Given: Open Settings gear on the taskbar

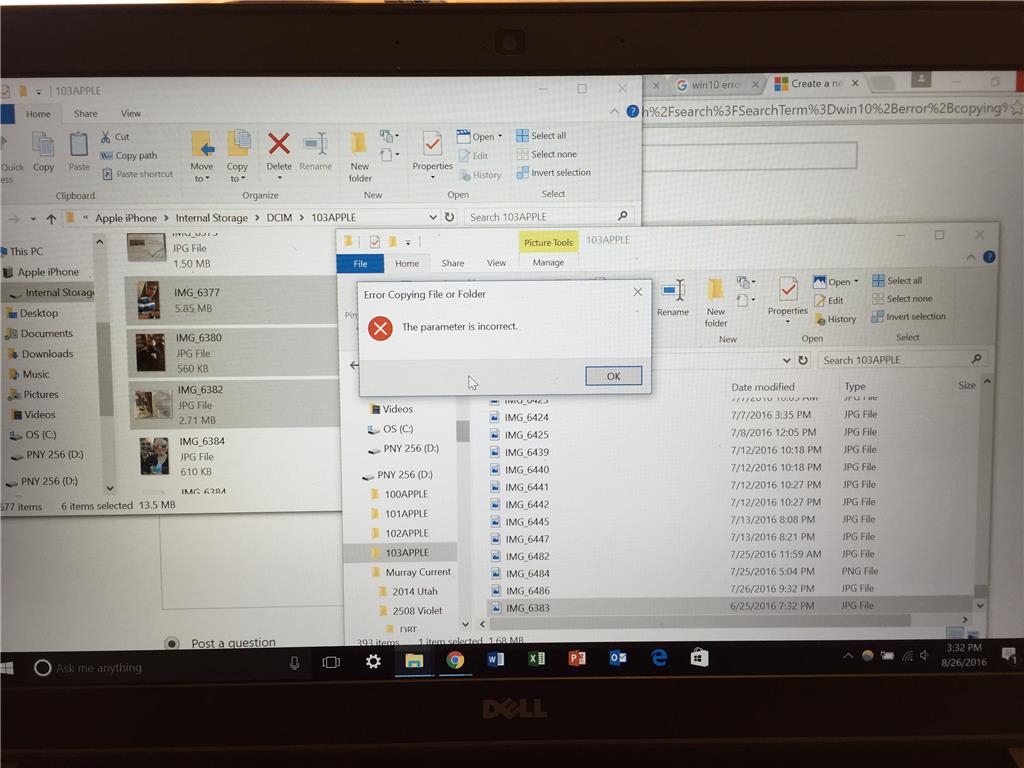Looking at the screenshot, I should click(x=373, y=662).
